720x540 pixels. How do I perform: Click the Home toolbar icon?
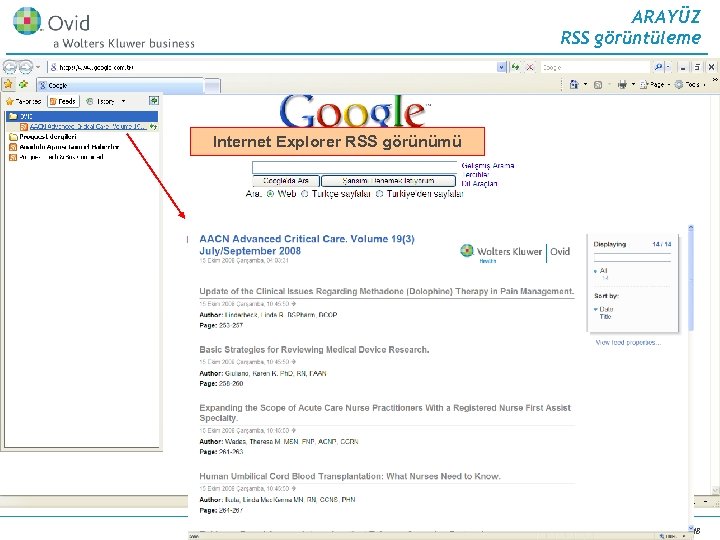click(x=574, y=84)
